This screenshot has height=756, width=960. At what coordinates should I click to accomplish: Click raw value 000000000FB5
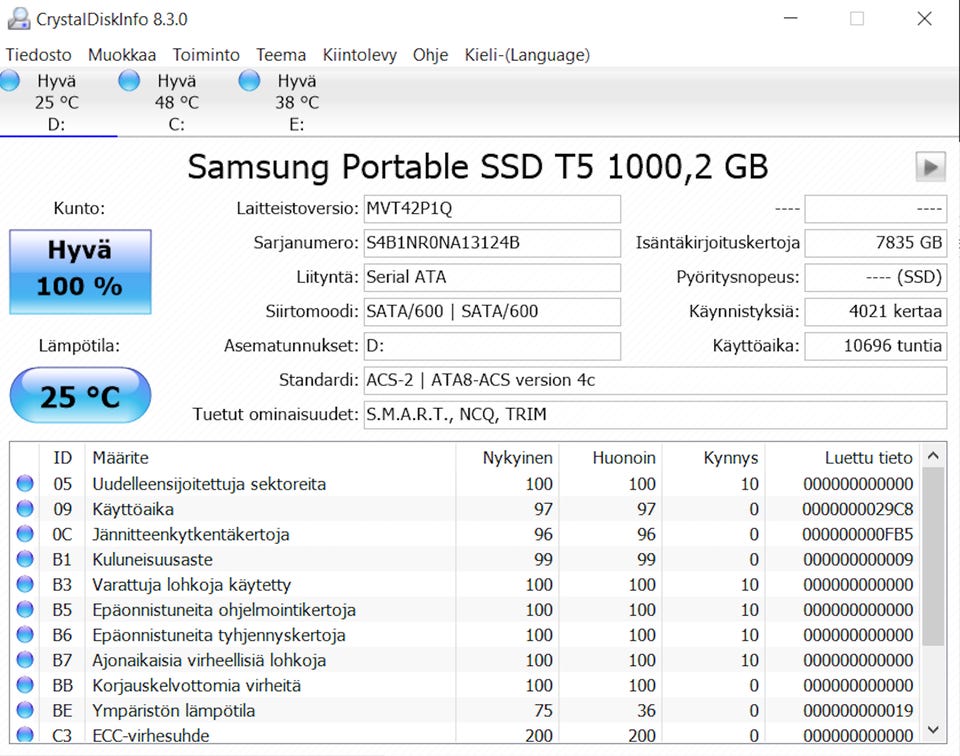[857, 534]
